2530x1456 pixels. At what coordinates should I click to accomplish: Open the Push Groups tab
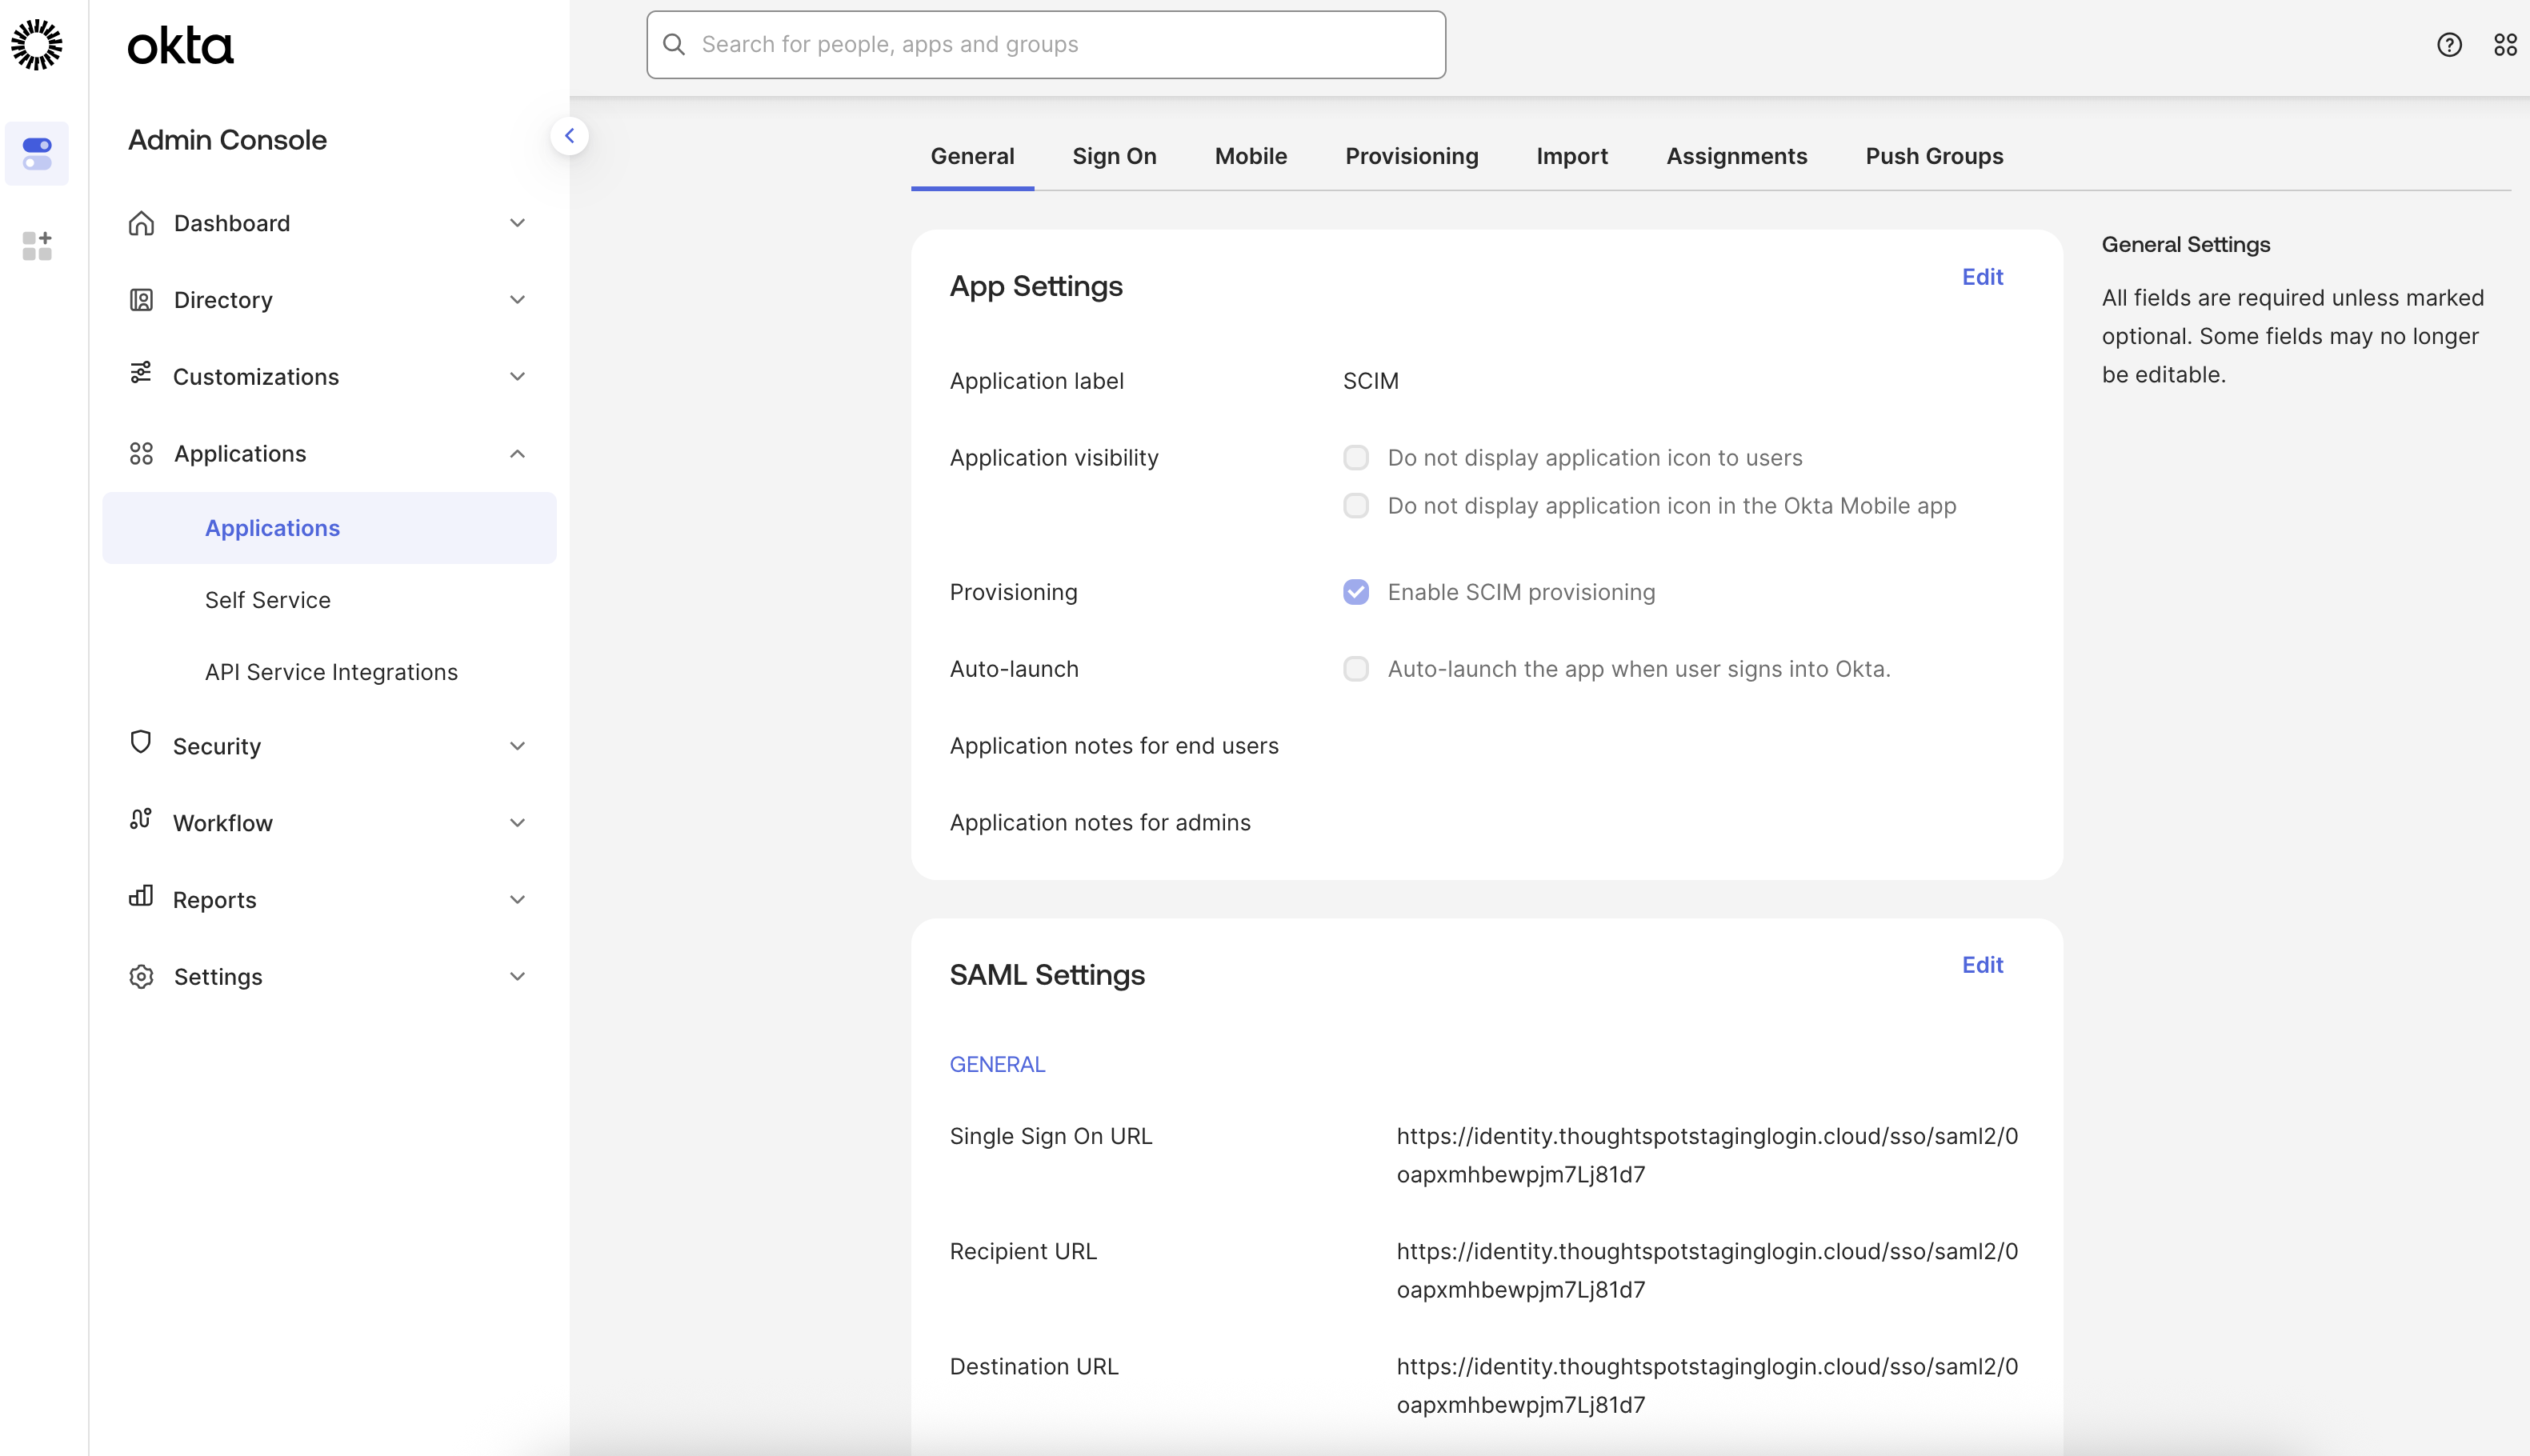(1933, 156)
